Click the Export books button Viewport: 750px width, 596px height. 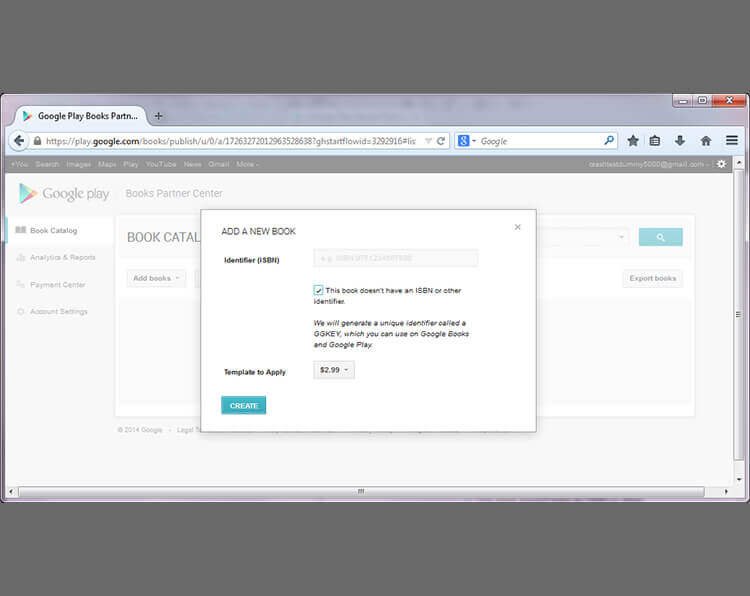click(652, 278)
